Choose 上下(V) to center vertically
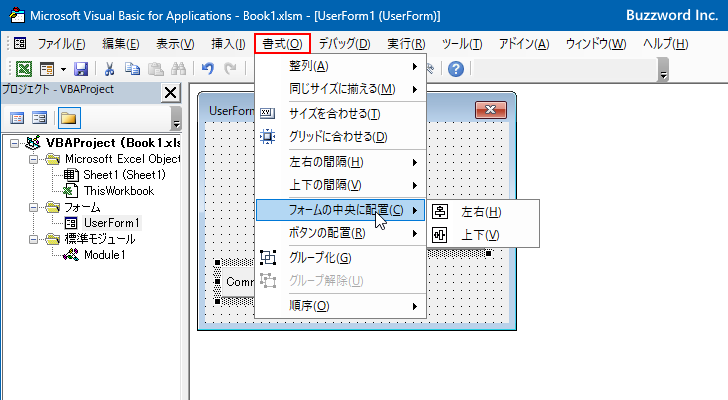728x400 pixels. tap(483, 235)
